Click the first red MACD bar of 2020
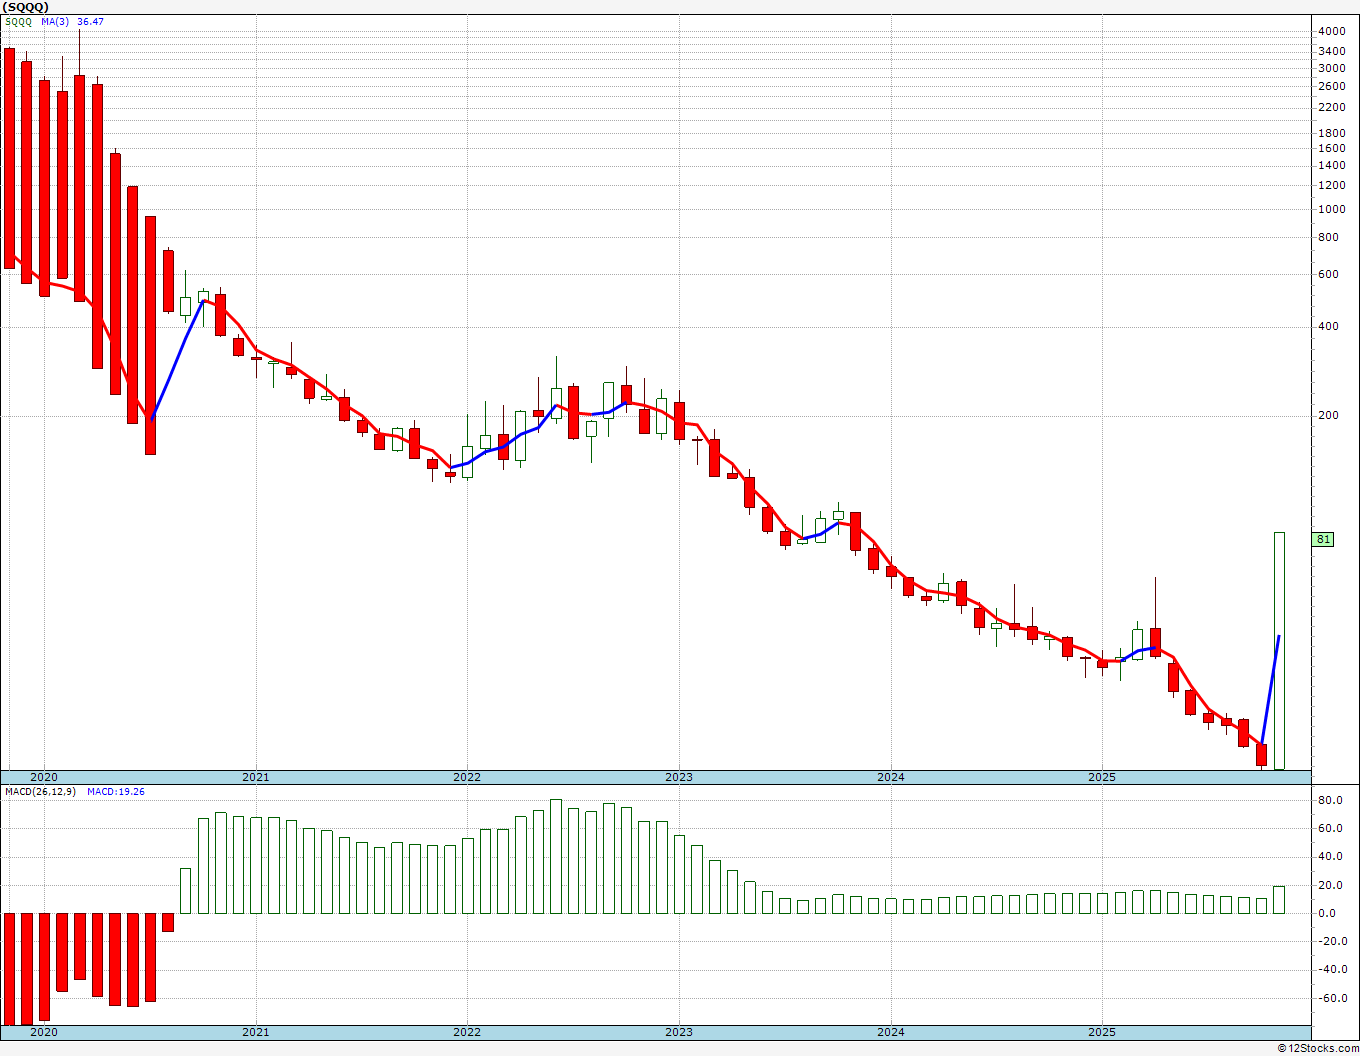The width and height of the screenshot is (1360, 1056). [9, 968]
